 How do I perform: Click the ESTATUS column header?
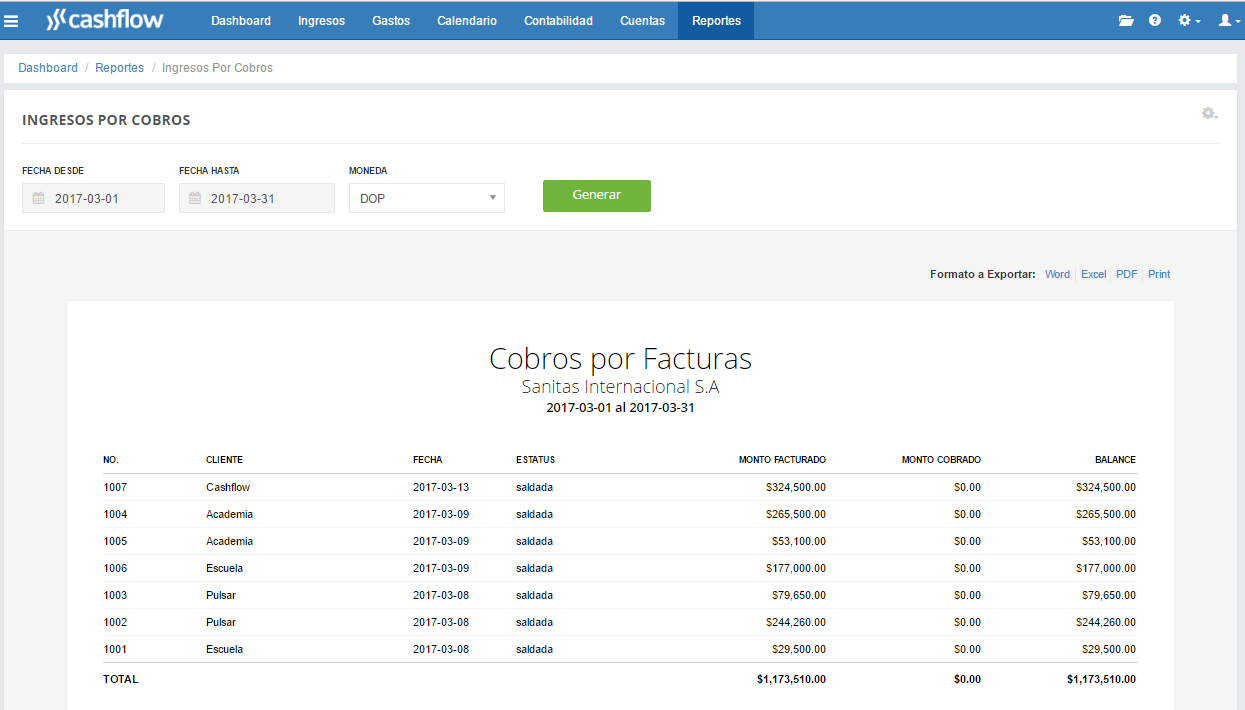click(536, 460)
